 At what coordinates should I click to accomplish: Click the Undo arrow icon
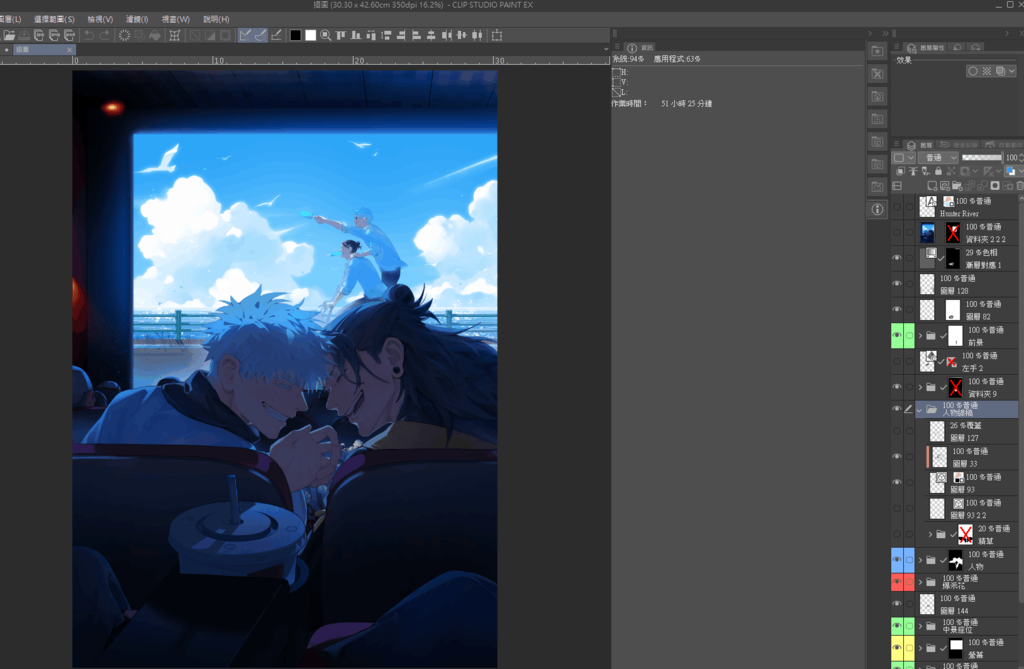89,35
